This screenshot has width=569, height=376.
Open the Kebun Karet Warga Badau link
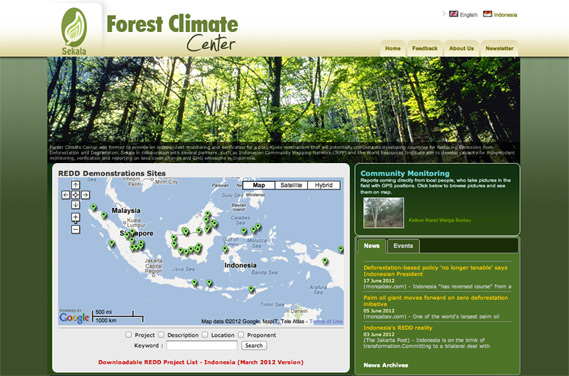click(439, 220)
